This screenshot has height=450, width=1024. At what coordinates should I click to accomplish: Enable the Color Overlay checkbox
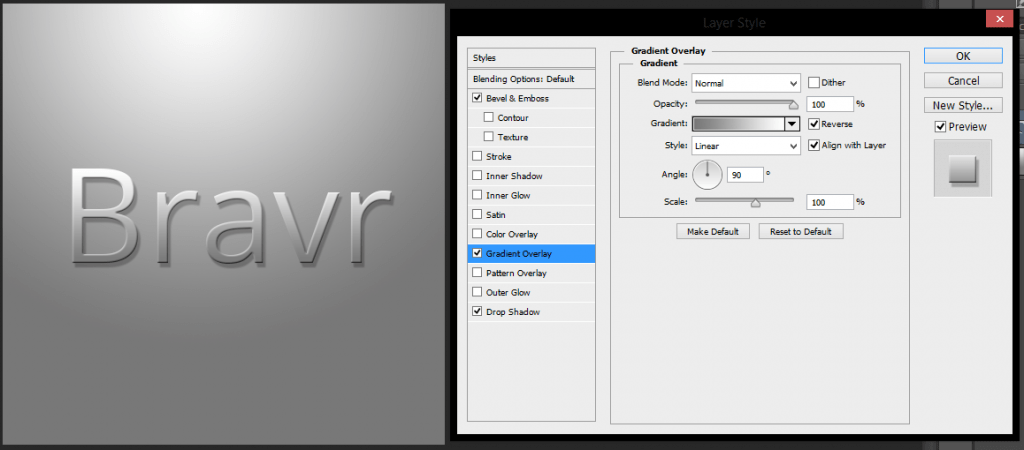coord(477,234)
